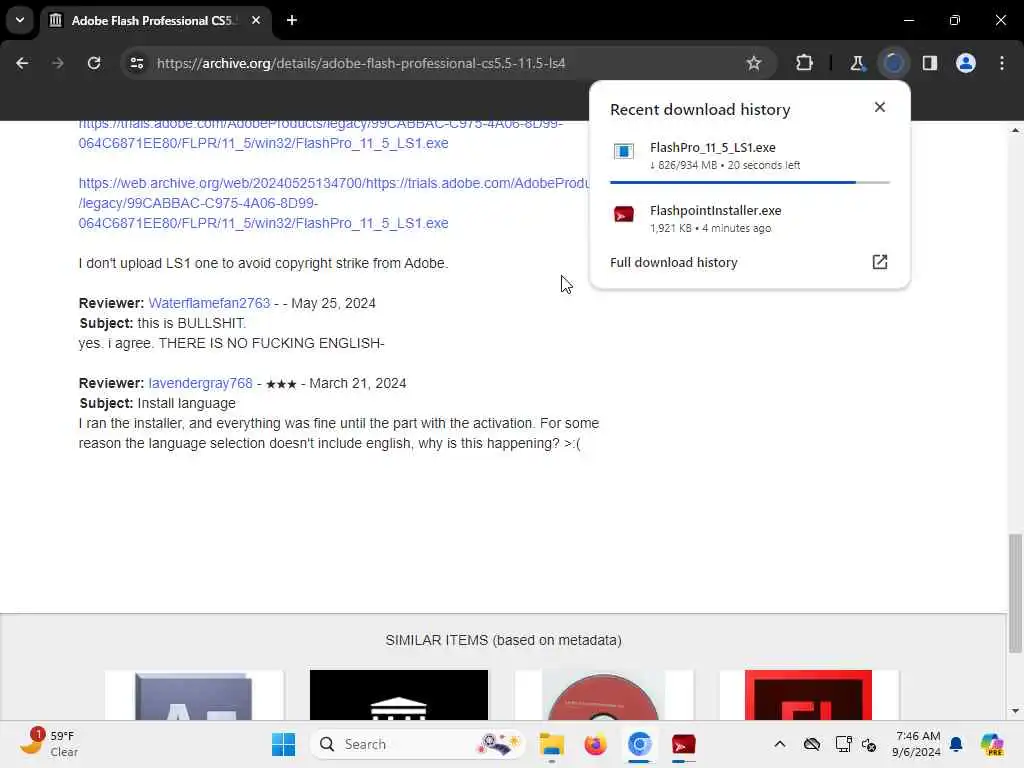Open the Windows Start menu
The width and height of the screenshot is (1024, 768).
pyautogui.click(x=283, y=744)
